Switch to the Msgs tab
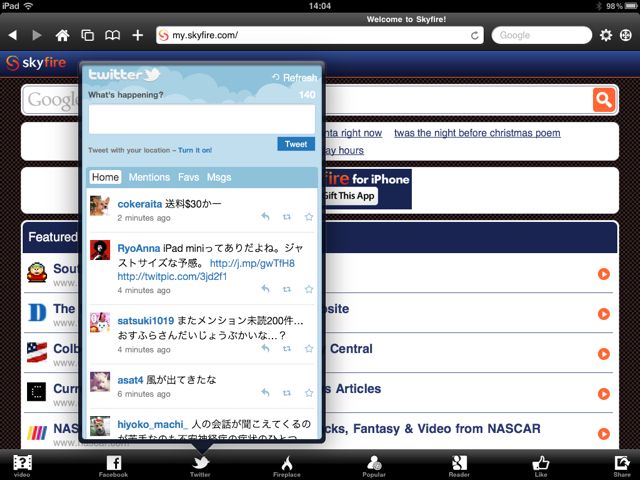The height and width of the screenshot is (480, 640). [219, 177]
